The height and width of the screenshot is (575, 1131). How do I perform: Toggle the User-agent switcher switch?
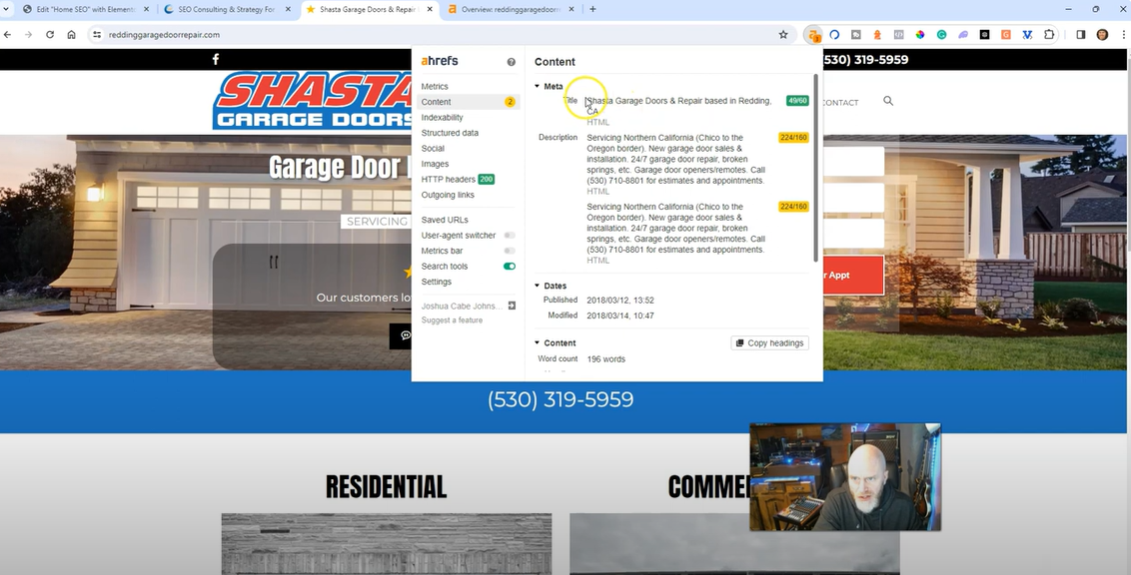(509, 235)
